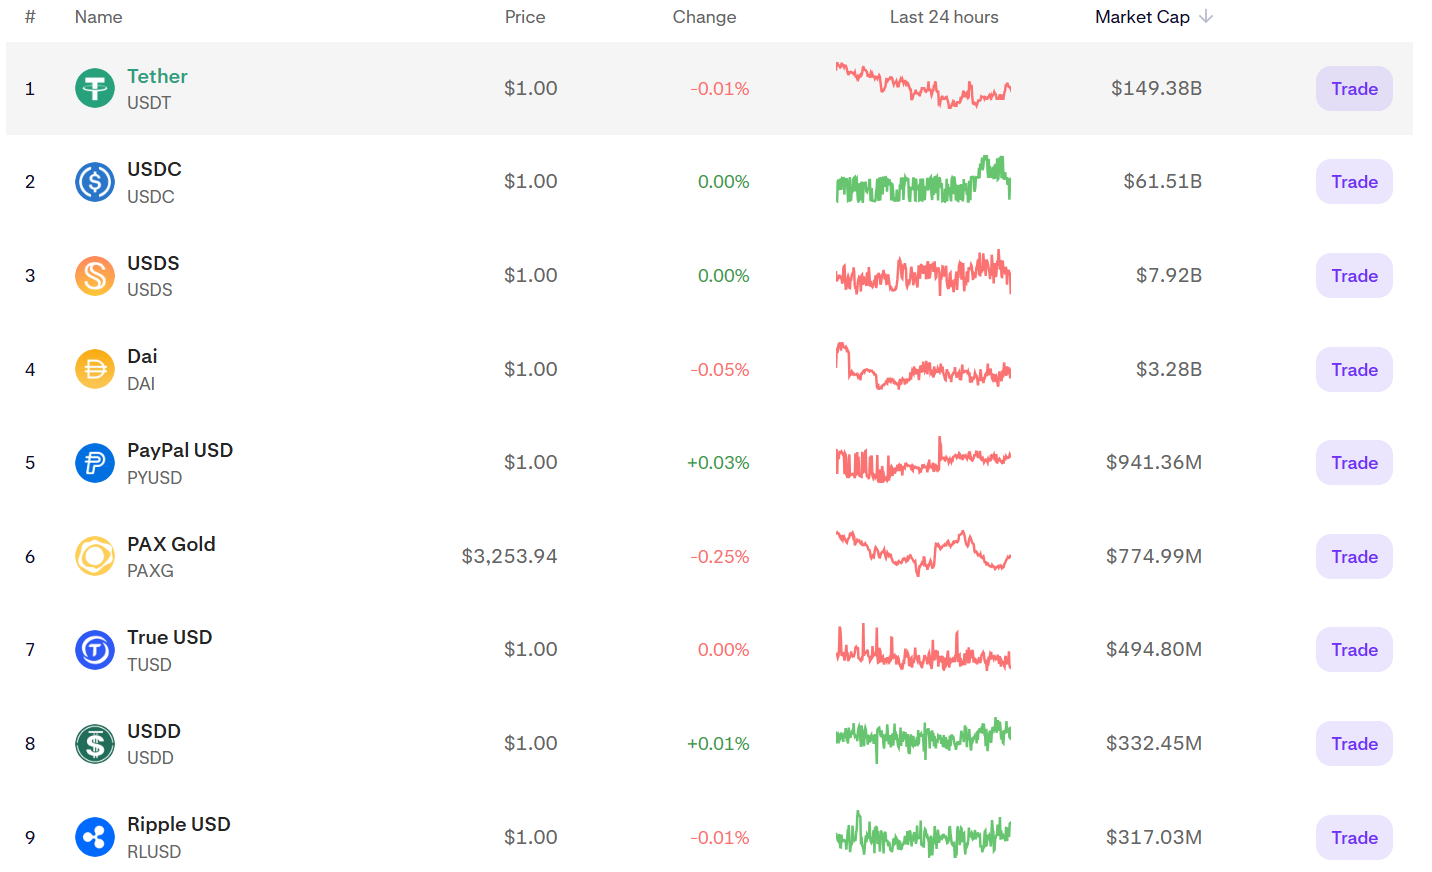Open the True USD name link
This screenshot has height=872, width=1432.
pyautogui.click(x=169, y=637)
